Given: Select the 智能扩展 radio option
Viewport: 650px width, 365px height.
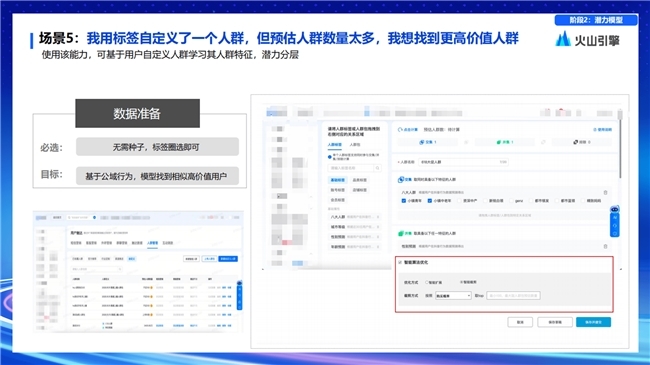Looking at the screenshot, I should pyautogui.click(x=427, y=282).
